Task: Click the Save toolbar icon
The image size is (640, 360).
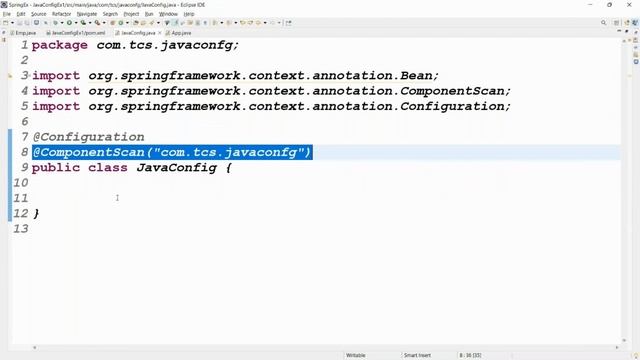Action: pos(19,23)
